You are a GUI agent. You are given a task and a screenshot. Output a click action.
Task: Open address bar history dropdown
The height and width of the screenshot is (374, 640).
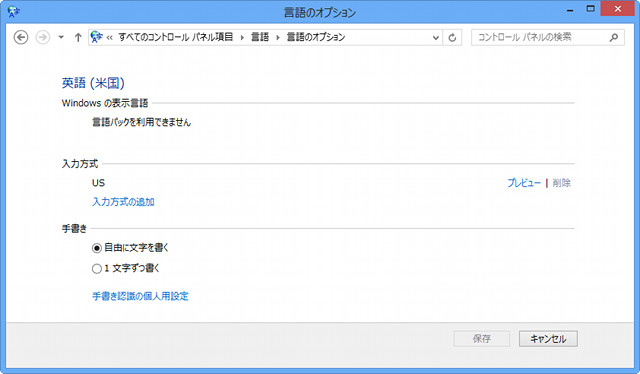tap(436, 38)
